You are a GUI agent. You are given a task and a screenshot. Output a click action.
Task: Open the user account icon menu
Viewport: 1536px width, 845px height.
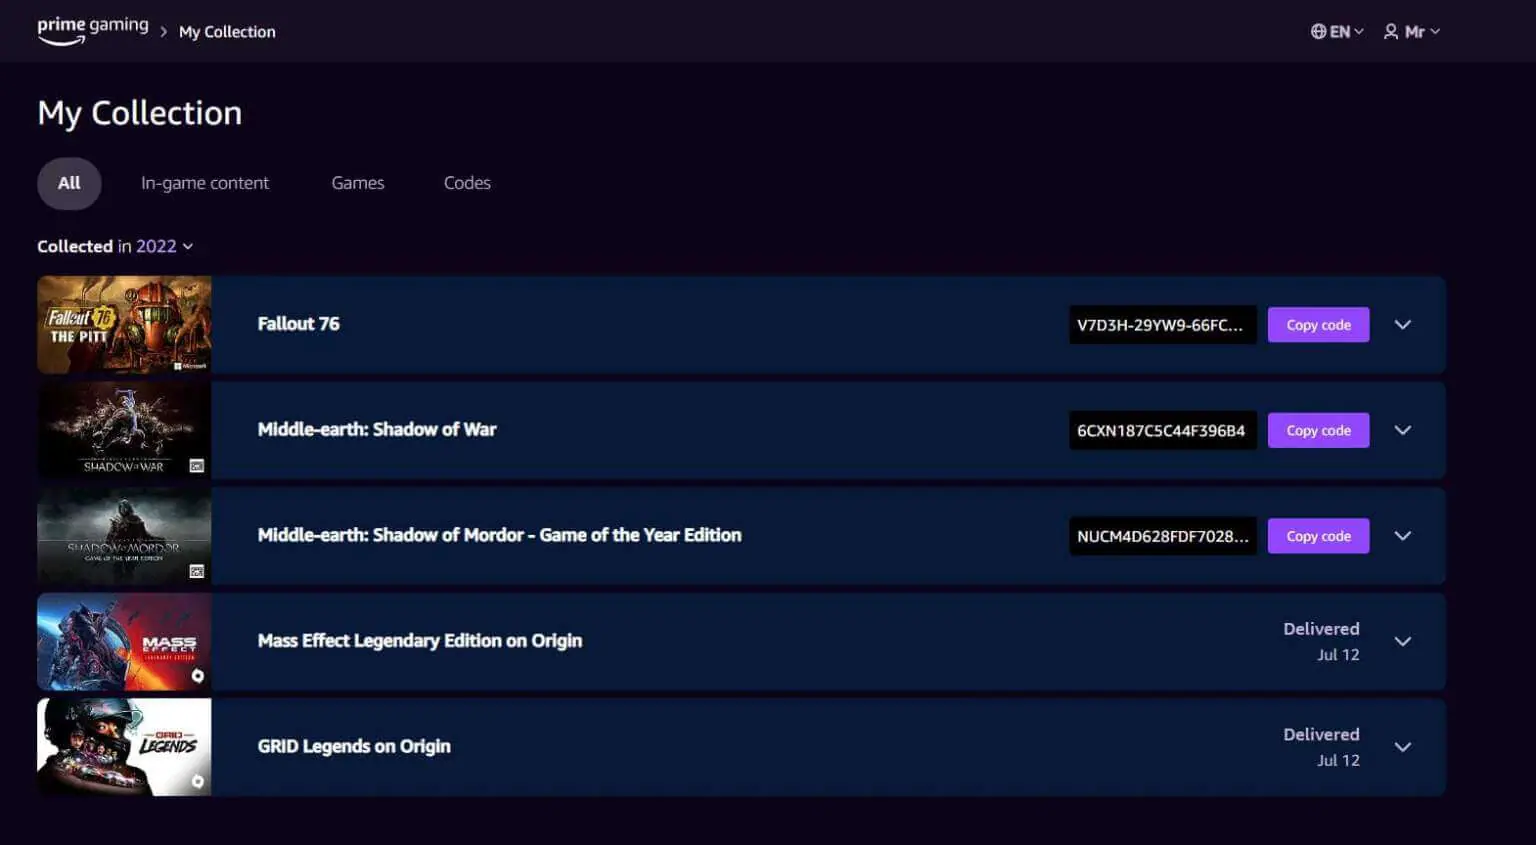pos(1391,31)
